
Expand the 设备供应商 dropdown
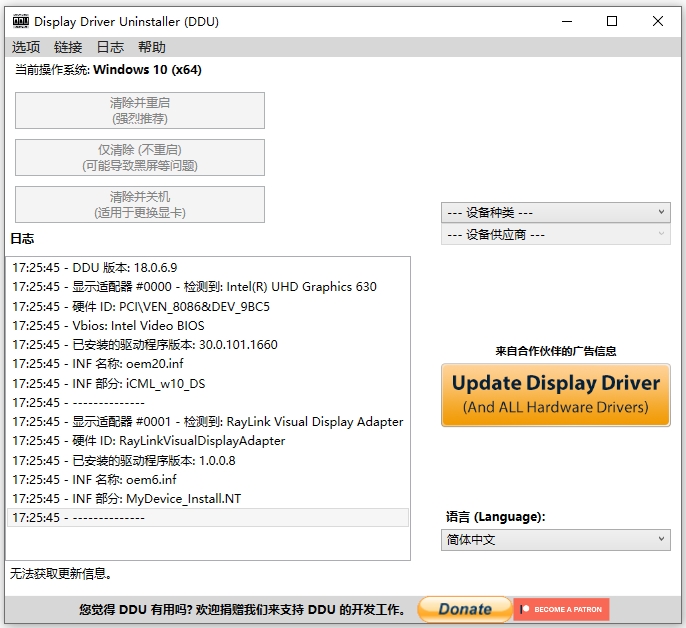coord(556,234)
